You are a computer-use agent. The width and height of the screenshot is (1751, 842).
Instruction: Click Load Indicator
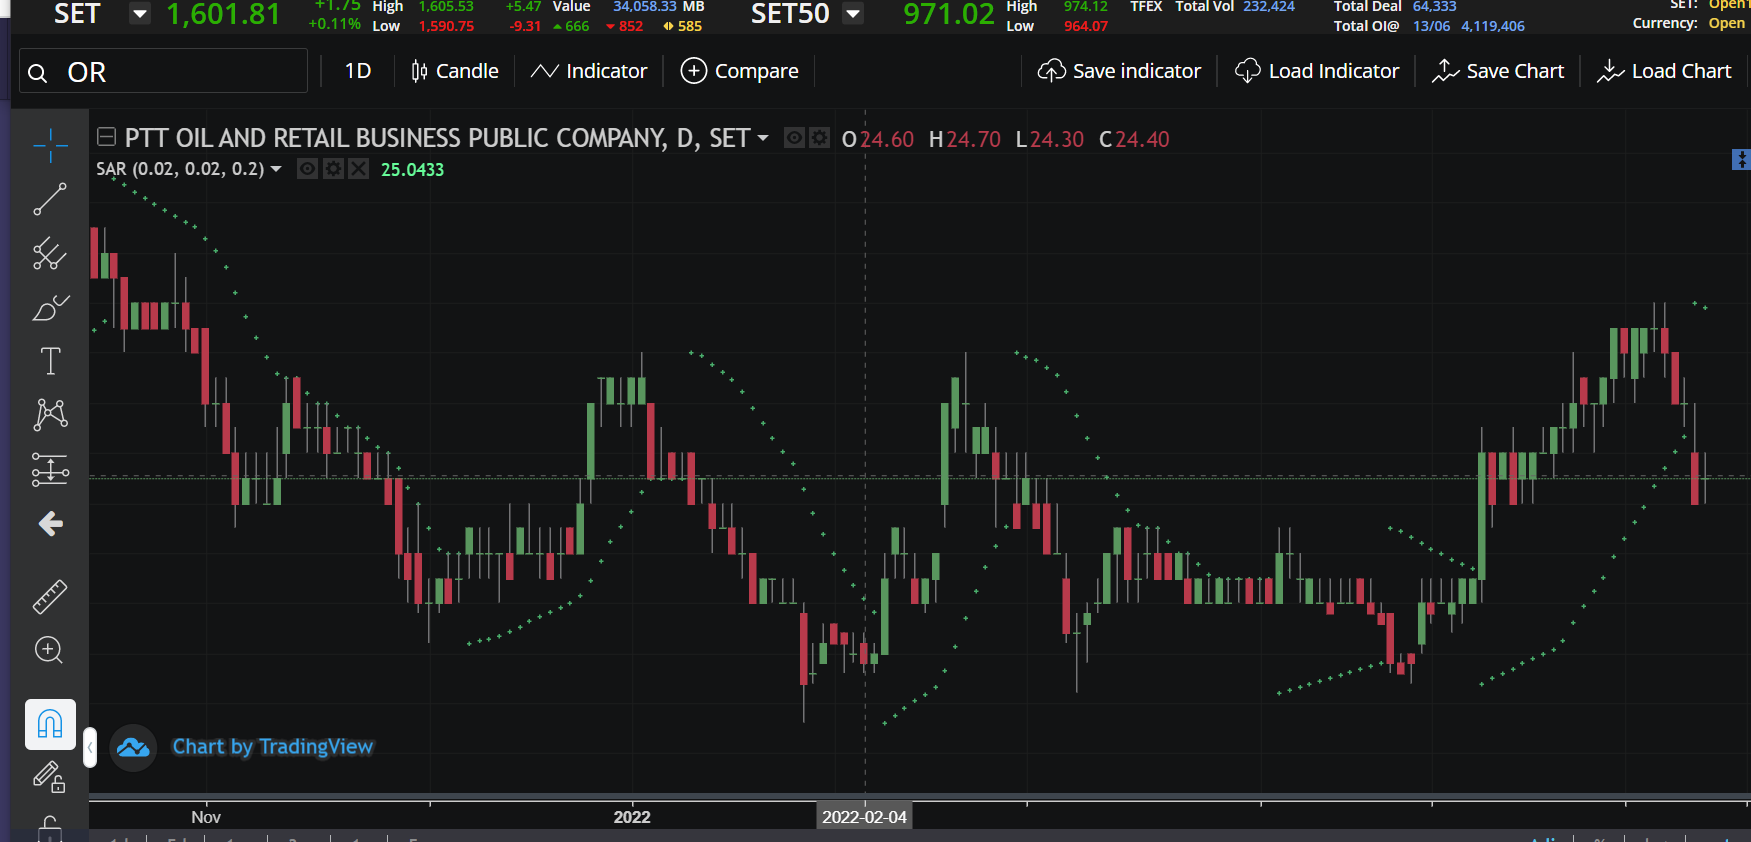point(1317,71)
